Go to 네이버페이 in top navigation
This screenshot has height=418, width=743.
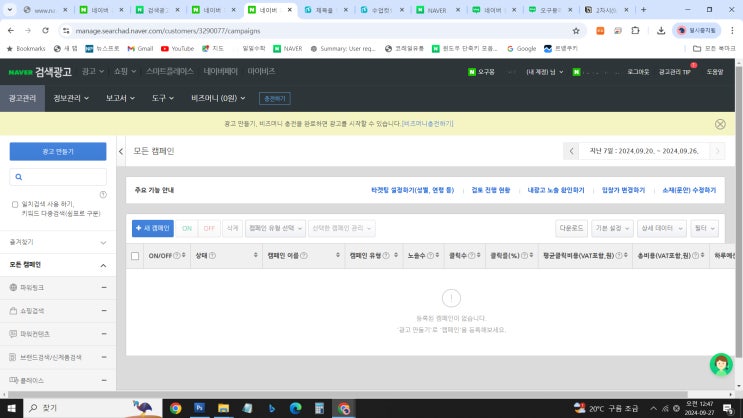tap(220, 71)
